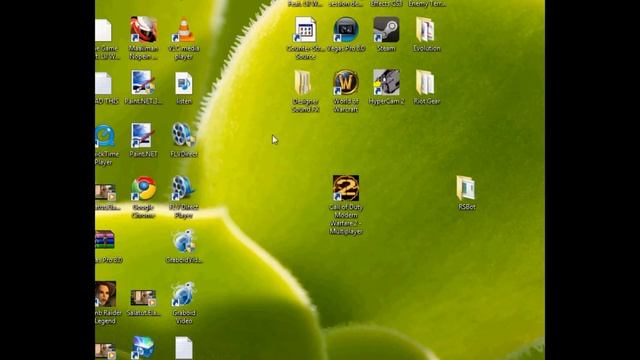Select the Riot Gear folder
The image size is (640, 360).
click(x=425, y=83)
